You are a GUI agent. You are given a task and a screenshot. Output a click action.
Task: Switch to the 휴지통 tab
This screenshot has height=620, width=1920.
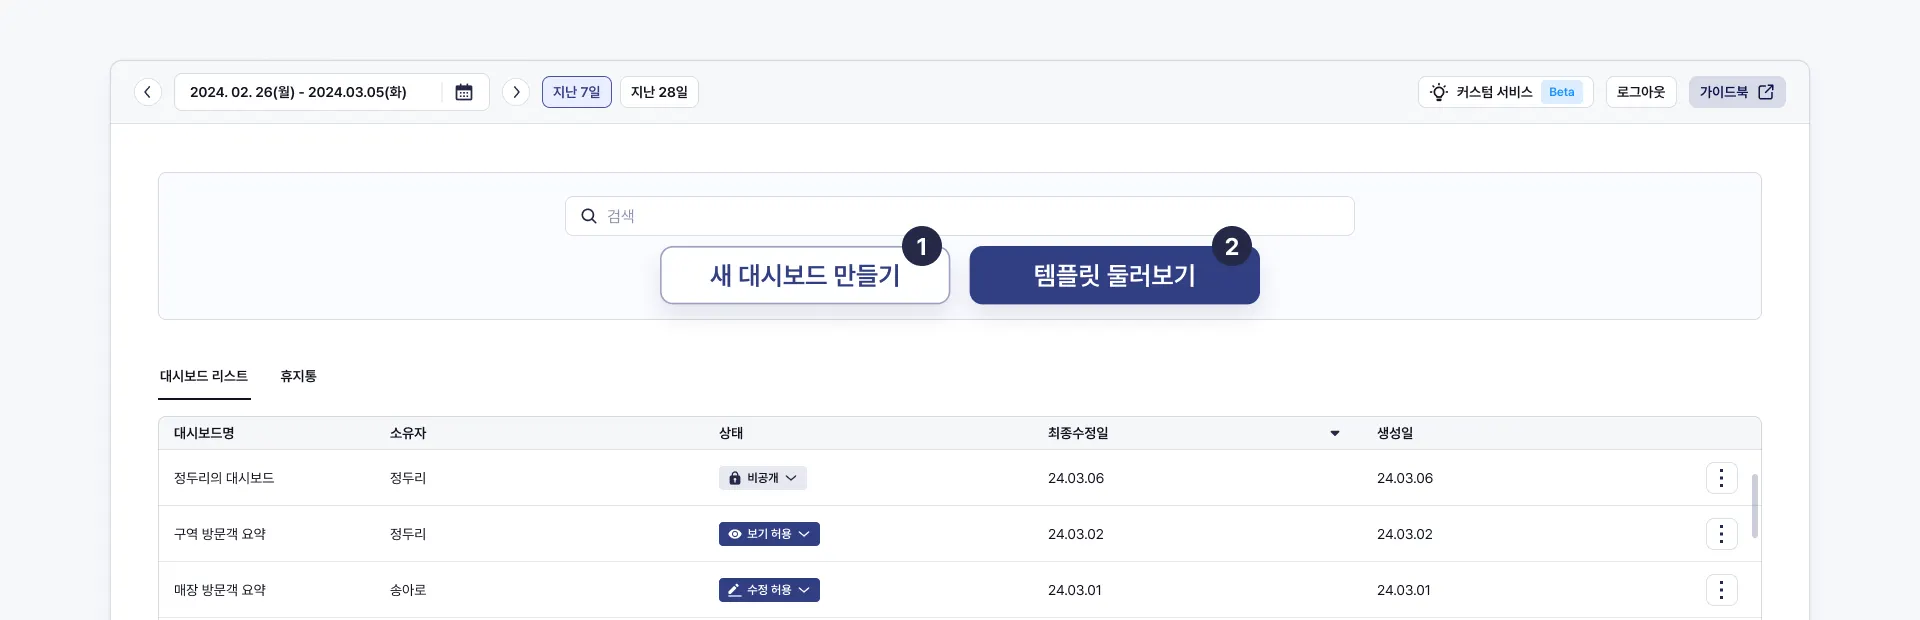click(x=298, y=376)
